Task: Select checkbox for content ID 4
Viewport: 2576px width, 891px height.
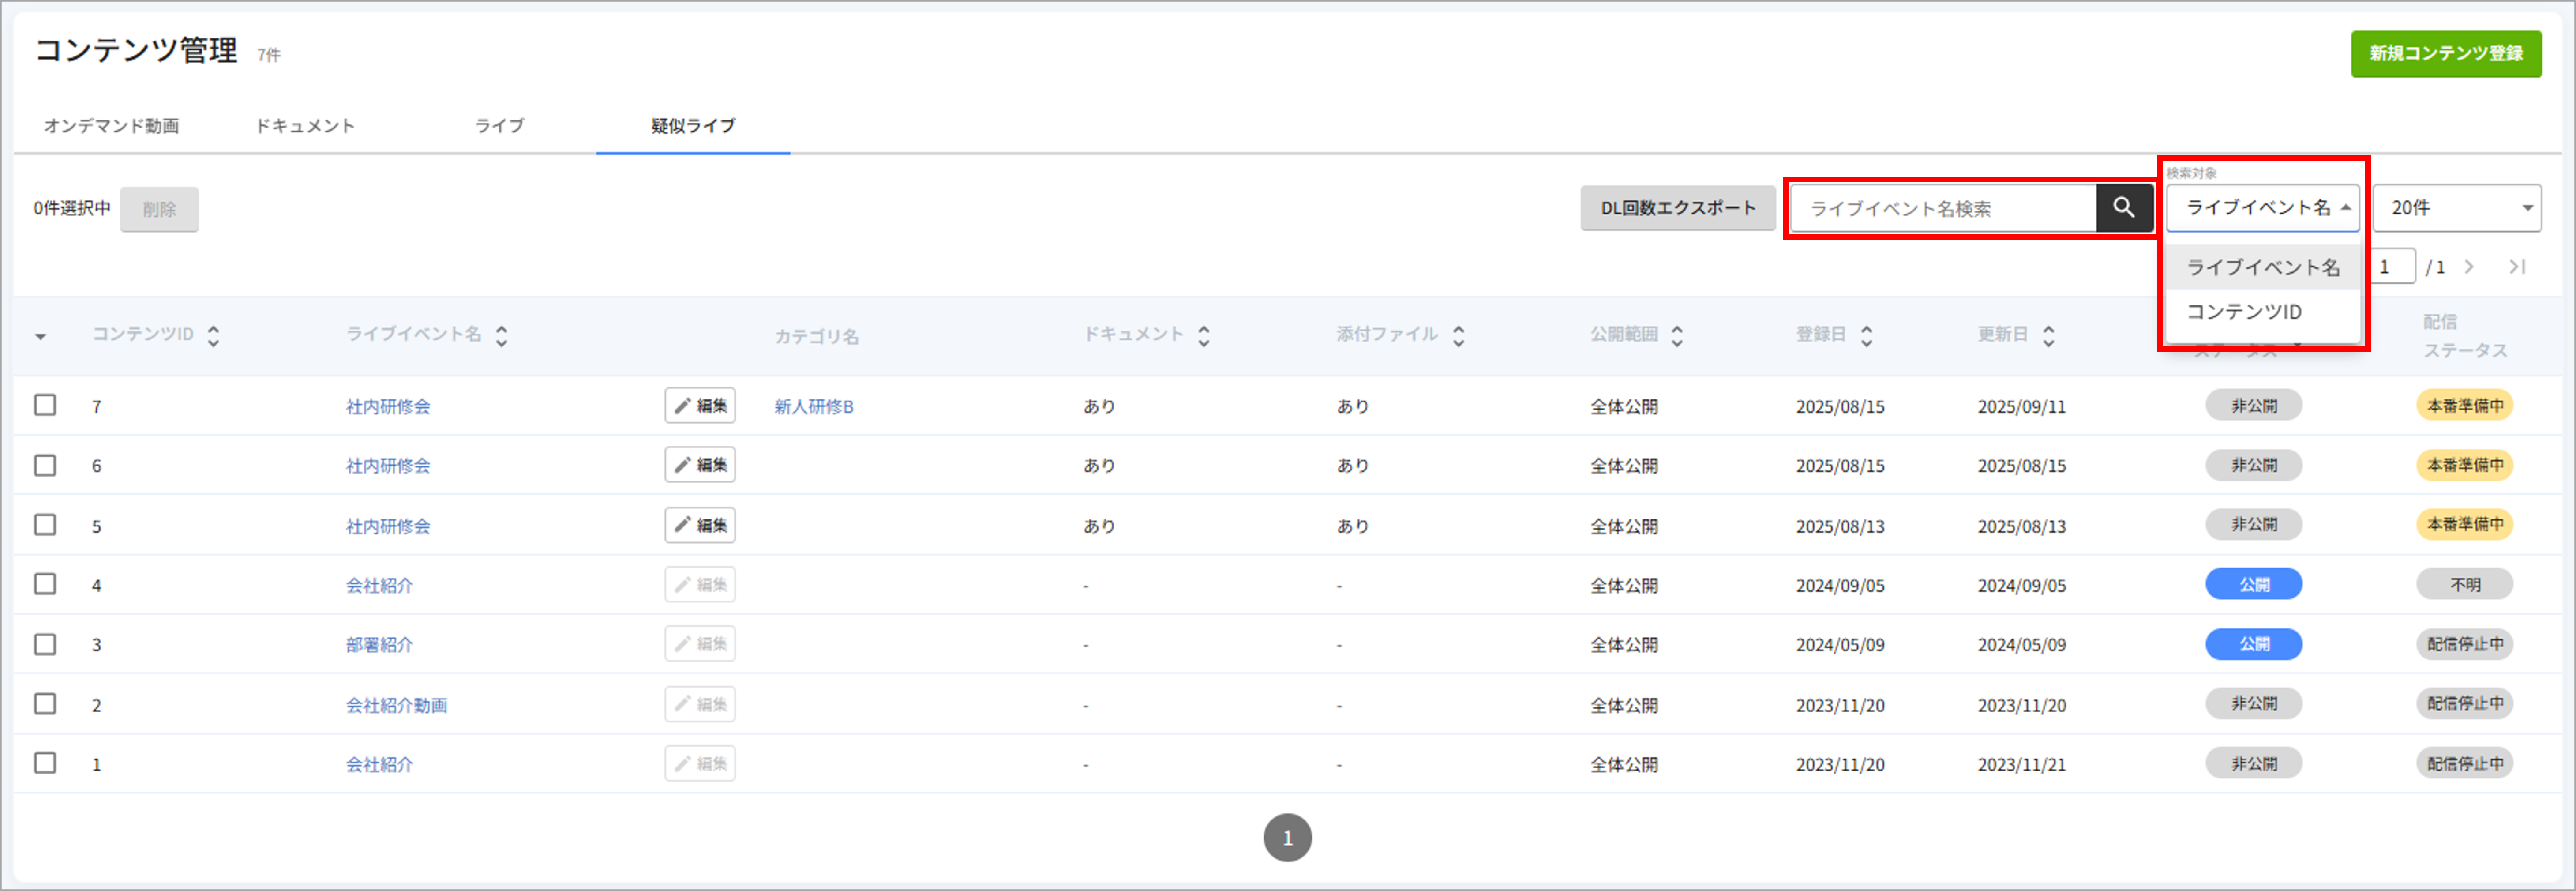Action: (45, 584)
